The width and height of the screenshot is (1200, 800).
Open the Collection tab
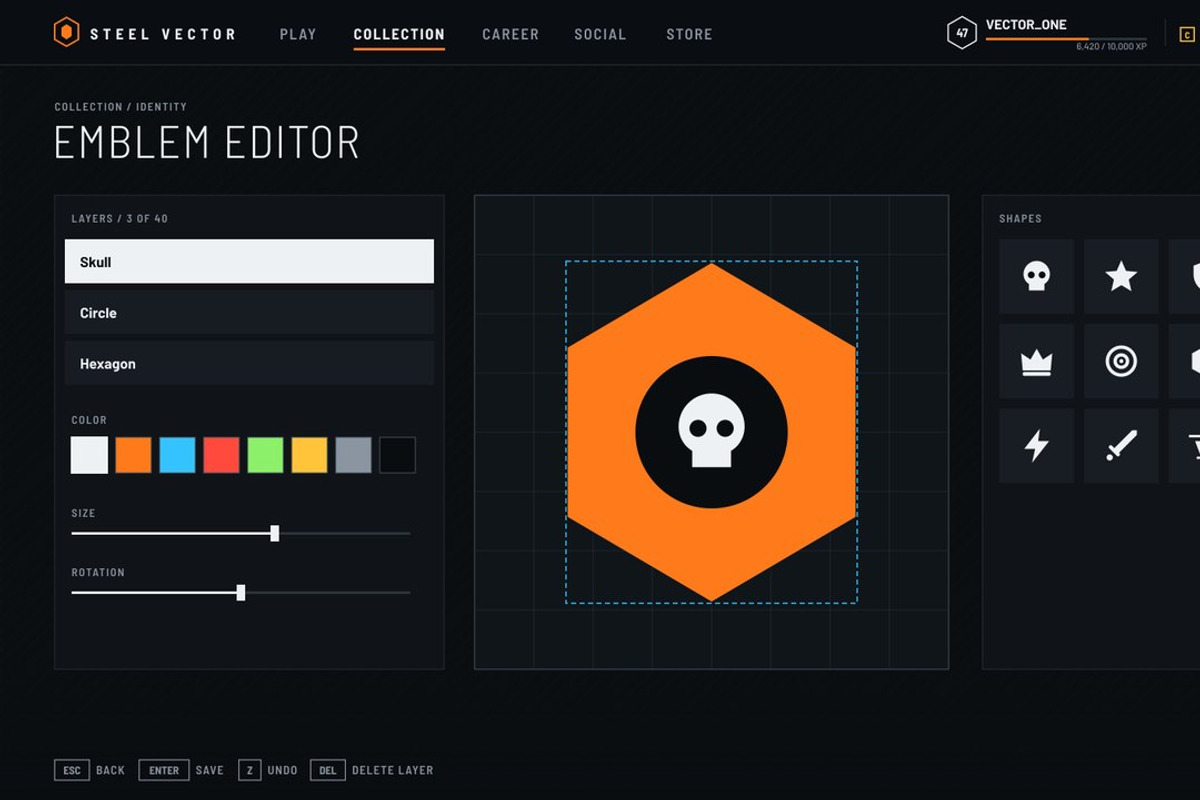[x=399, y=34]
